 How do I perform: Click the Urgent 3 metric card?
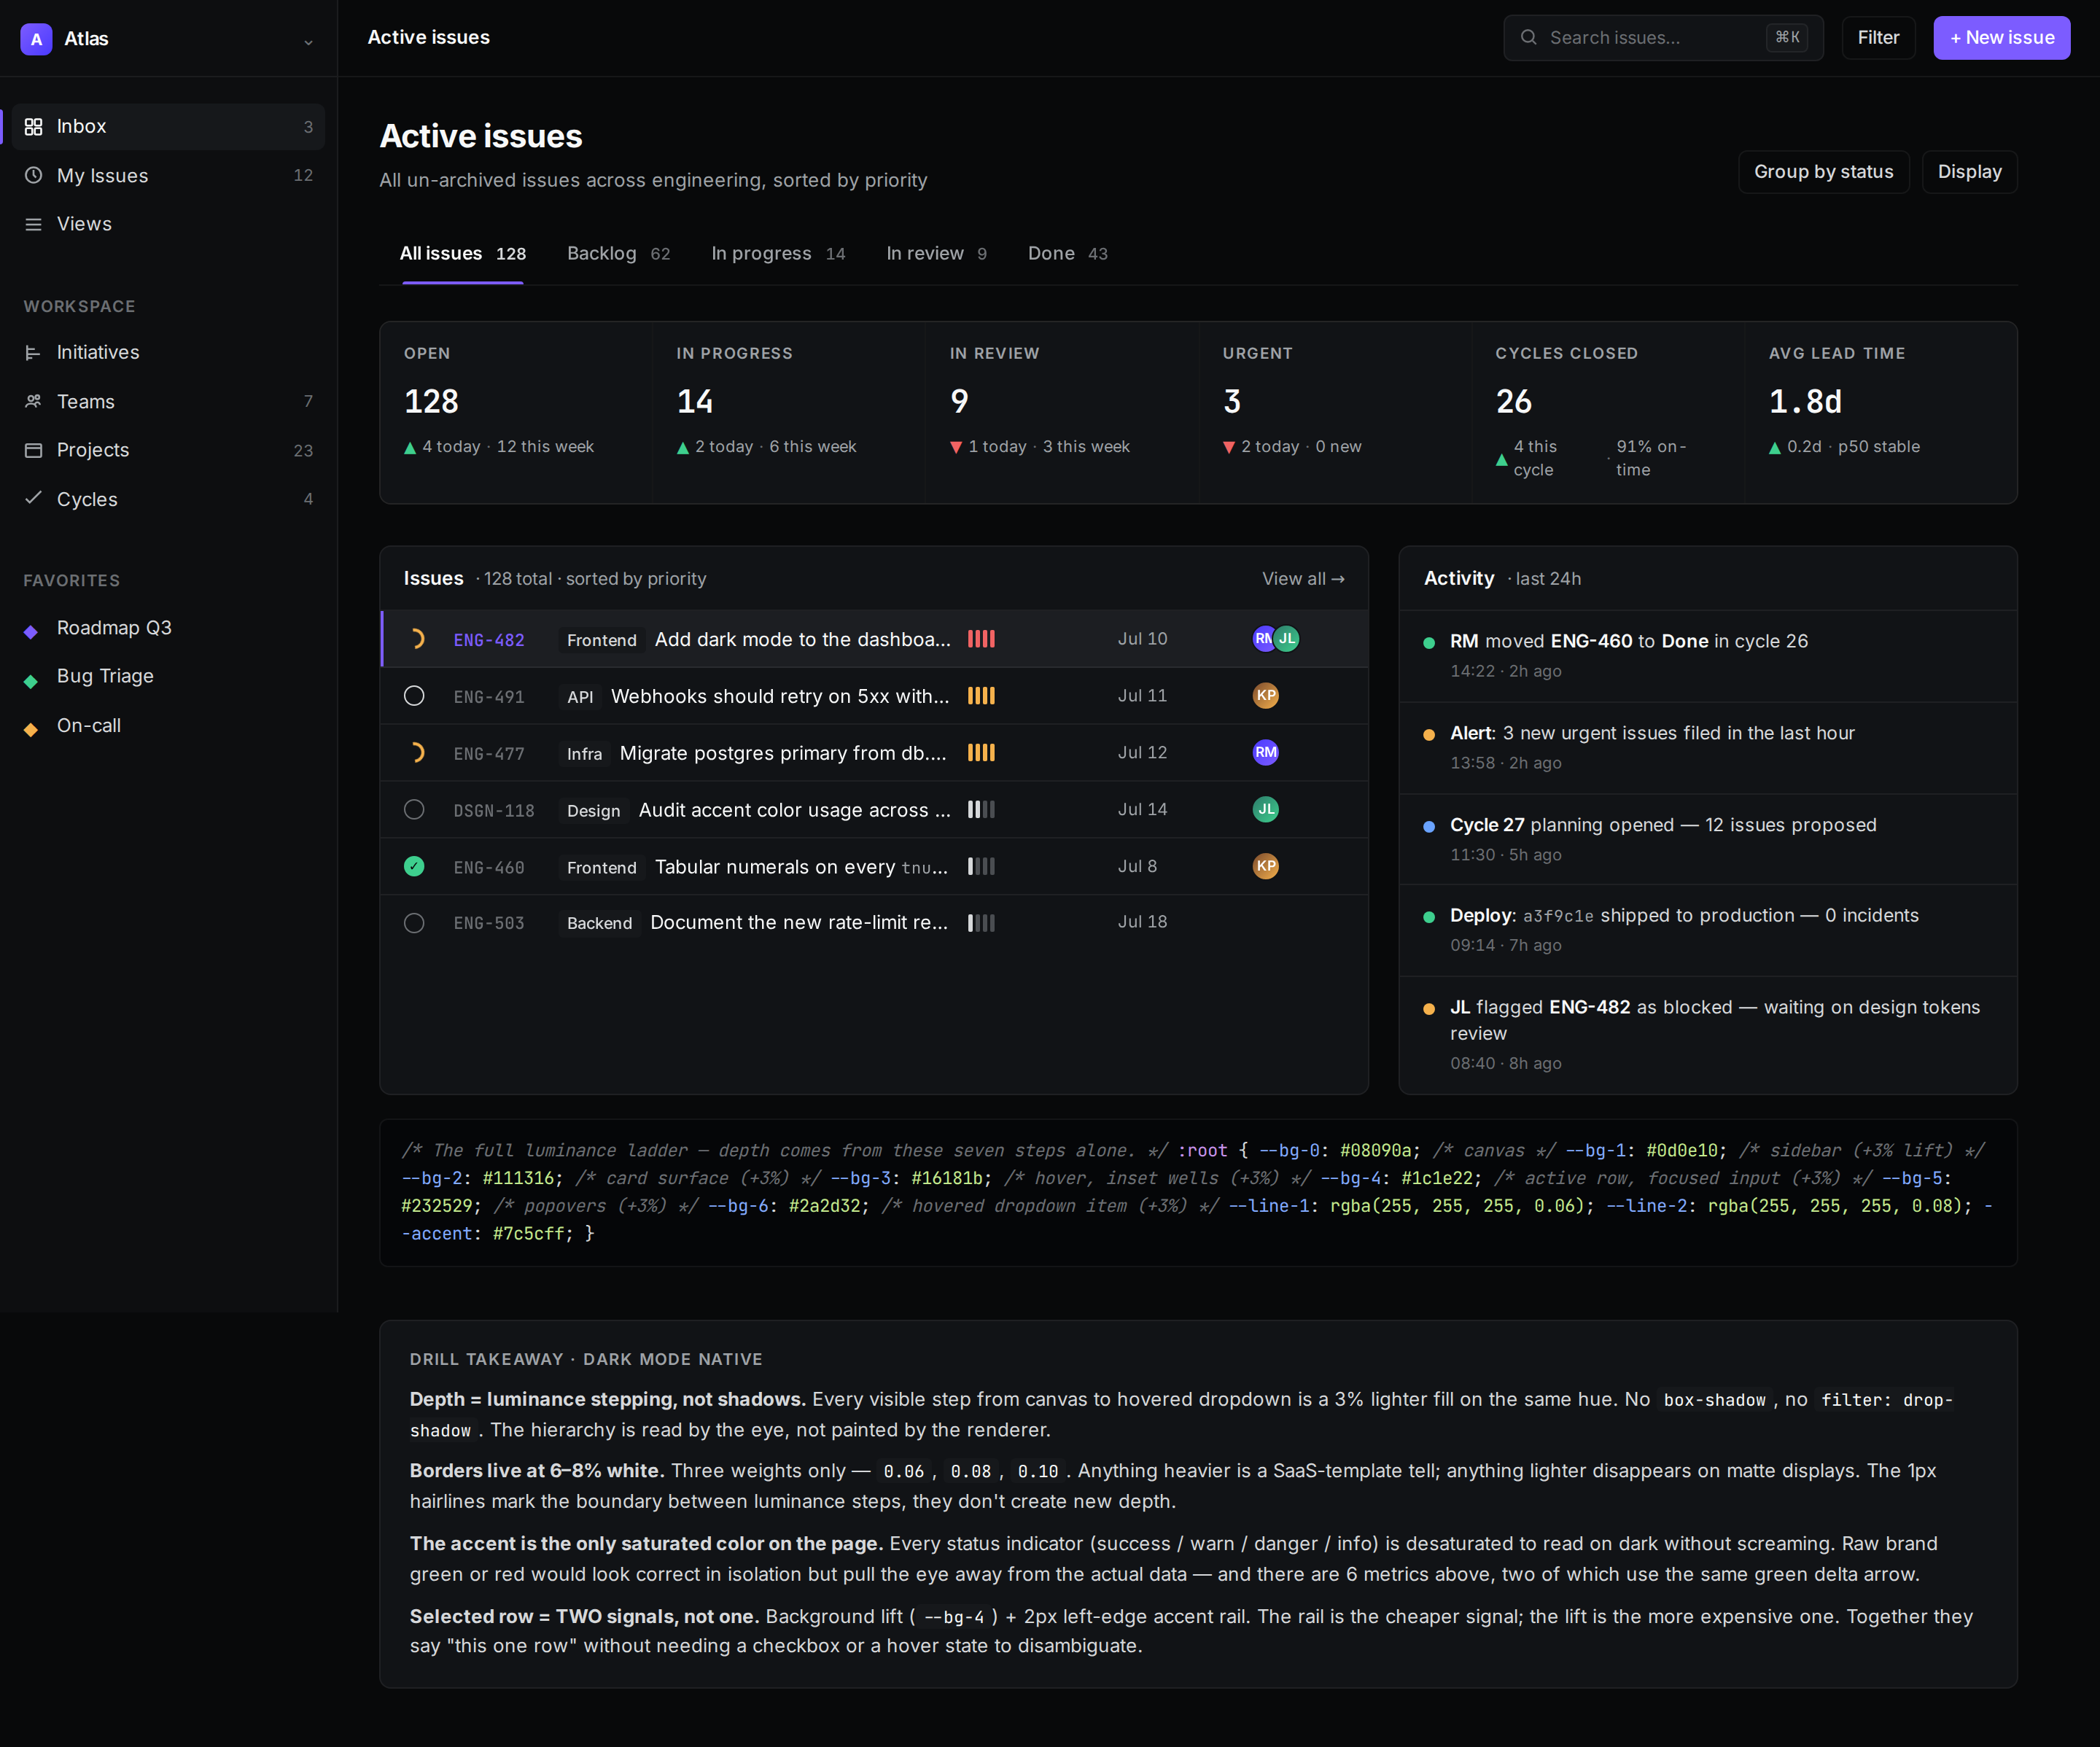1335,413
